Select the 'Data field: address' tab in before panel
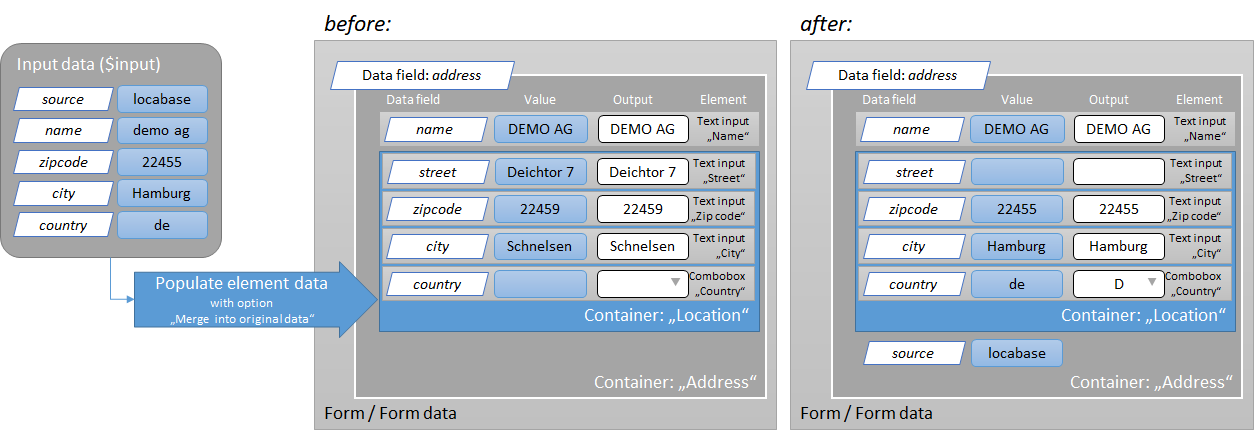1254x436 pixels. [421, 75]
